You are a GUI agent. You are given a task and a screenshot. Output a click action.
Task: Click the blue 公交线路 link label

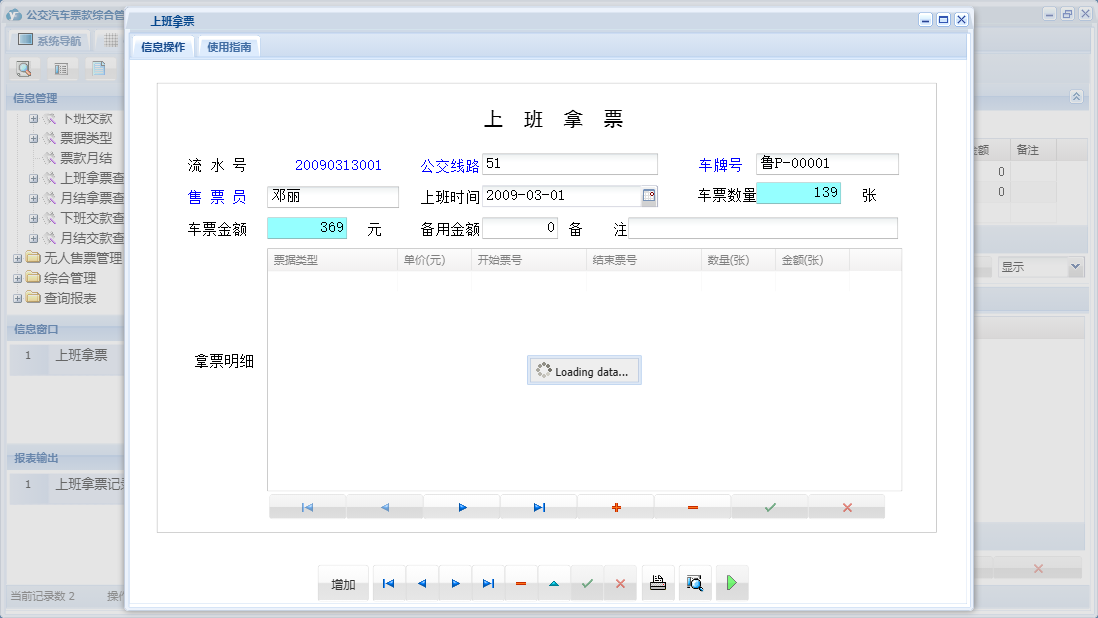(450, 165)
